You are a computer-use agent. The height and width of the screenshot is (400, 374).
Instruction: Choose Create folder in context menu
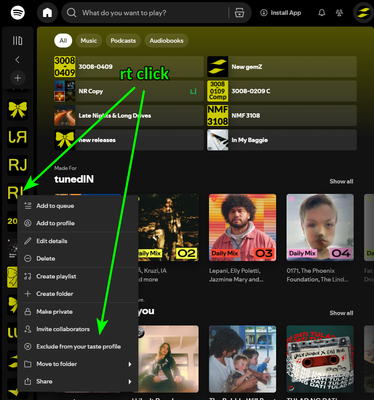(x=78, y=294)
